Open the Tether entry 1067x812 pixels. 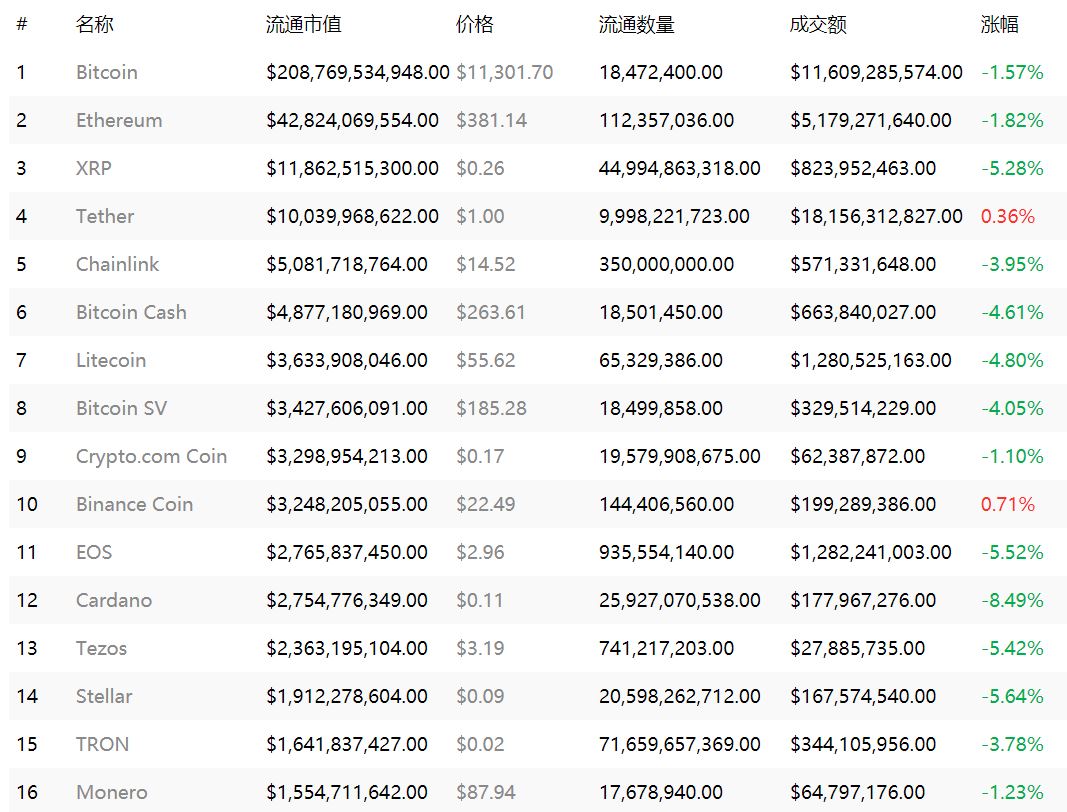tap(105, 216)
